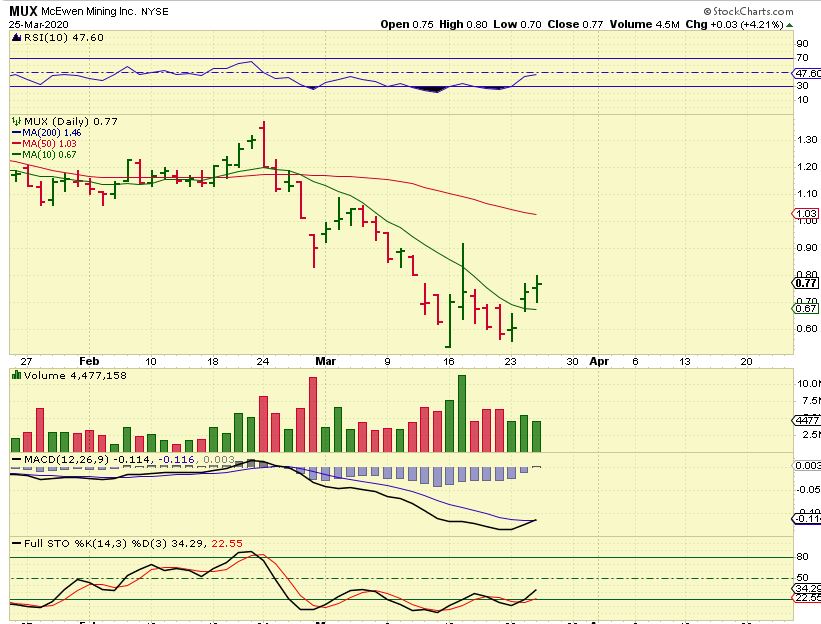Click the candlestick icon beside MUX (Daily)
Viewport: 821px width, 624px height.
pyautogui.click(x=16, y=121)
